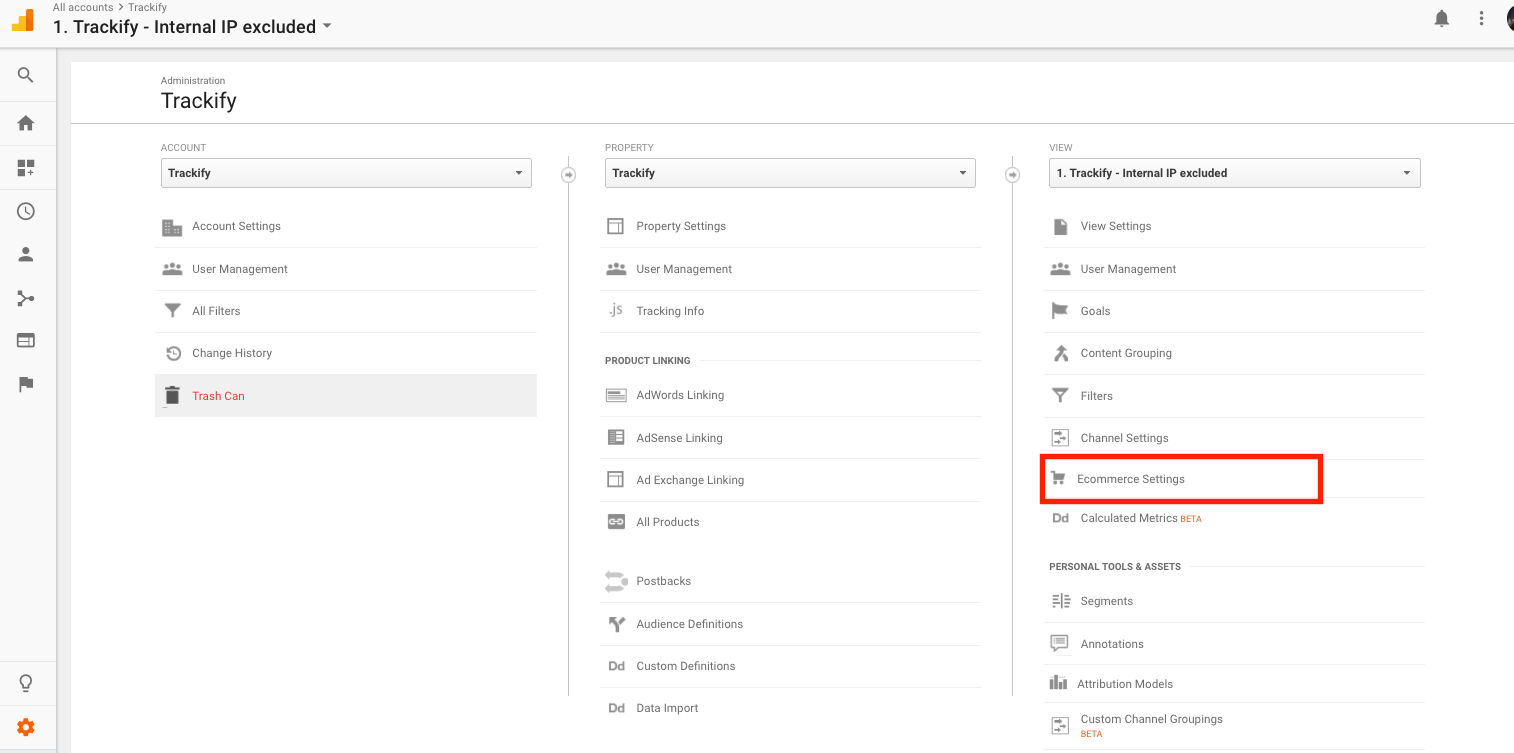Click the Segments icon
Screen dimensions: 1514x753
[1060, 601]
